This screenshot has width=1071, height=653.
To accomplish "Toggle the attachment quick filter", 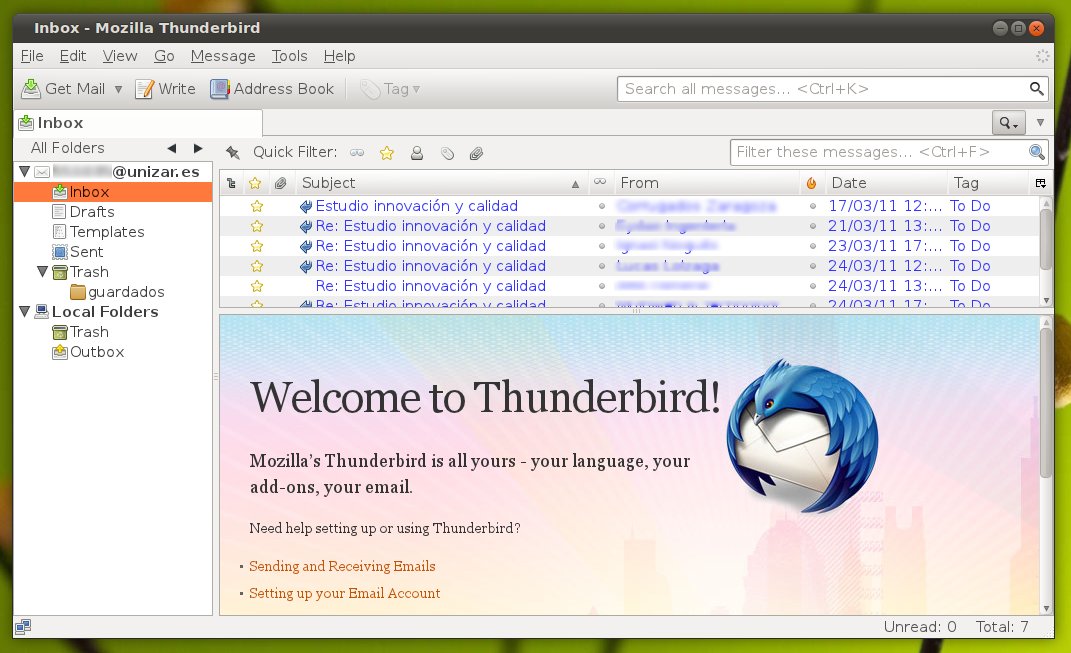I will coord(477,153).
